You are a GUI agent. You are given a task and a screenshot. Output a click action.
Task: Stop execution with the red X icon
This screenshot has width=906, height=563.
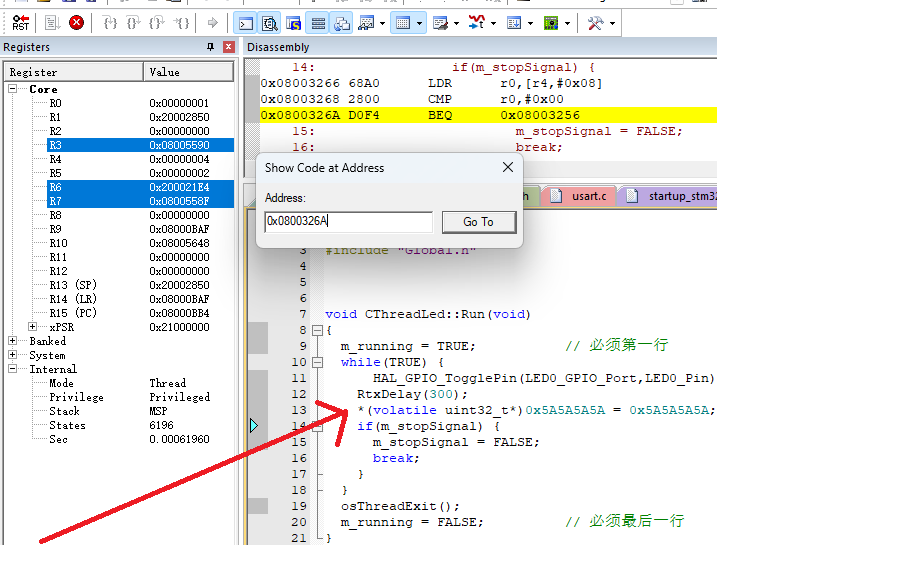76,23
